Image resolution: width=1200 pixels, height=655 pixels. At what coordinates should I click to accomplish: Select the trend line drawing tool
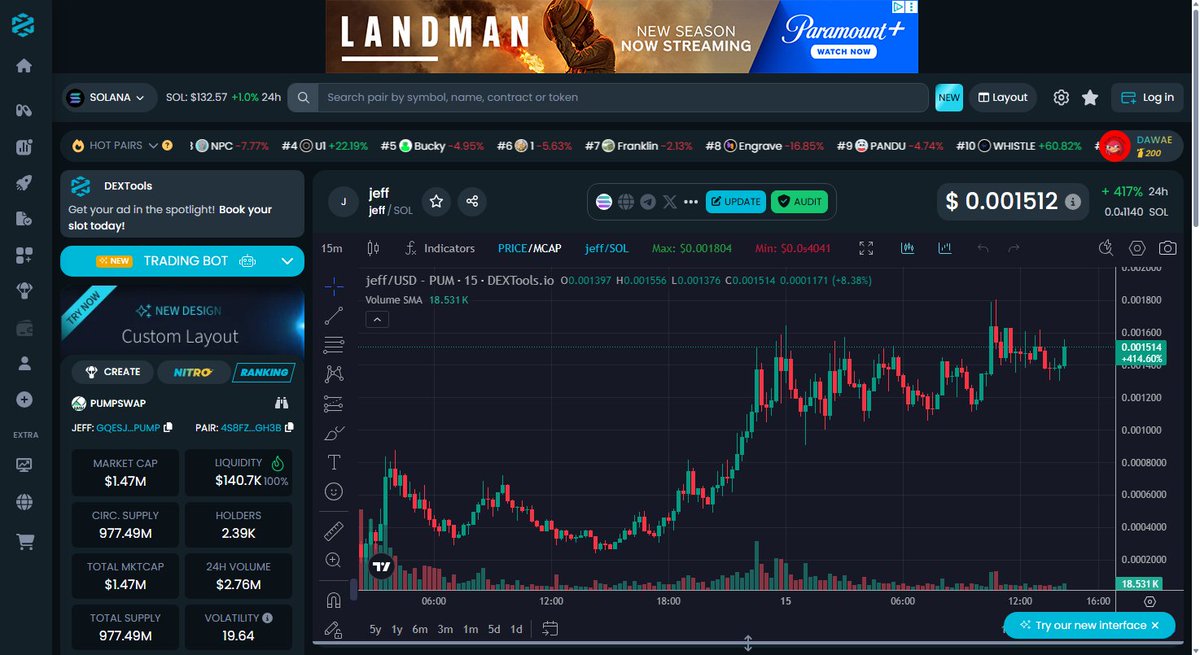coord(334,316)
